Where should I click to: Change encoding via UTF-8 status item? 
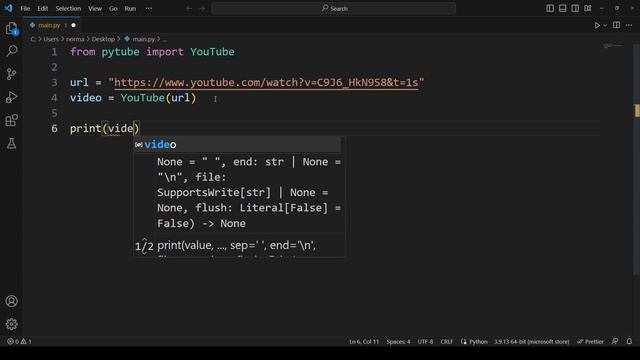425,342
